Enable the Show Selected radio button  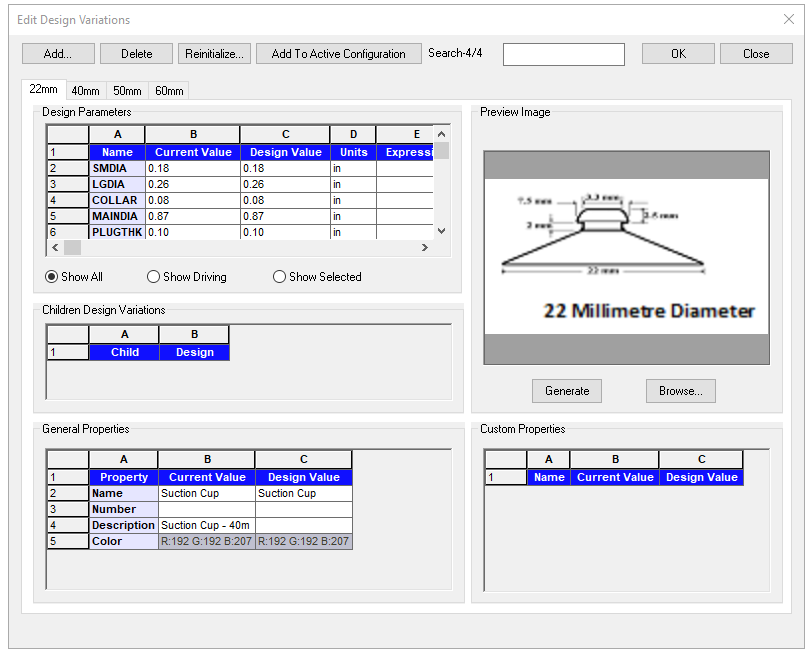[x=280, y=277]
